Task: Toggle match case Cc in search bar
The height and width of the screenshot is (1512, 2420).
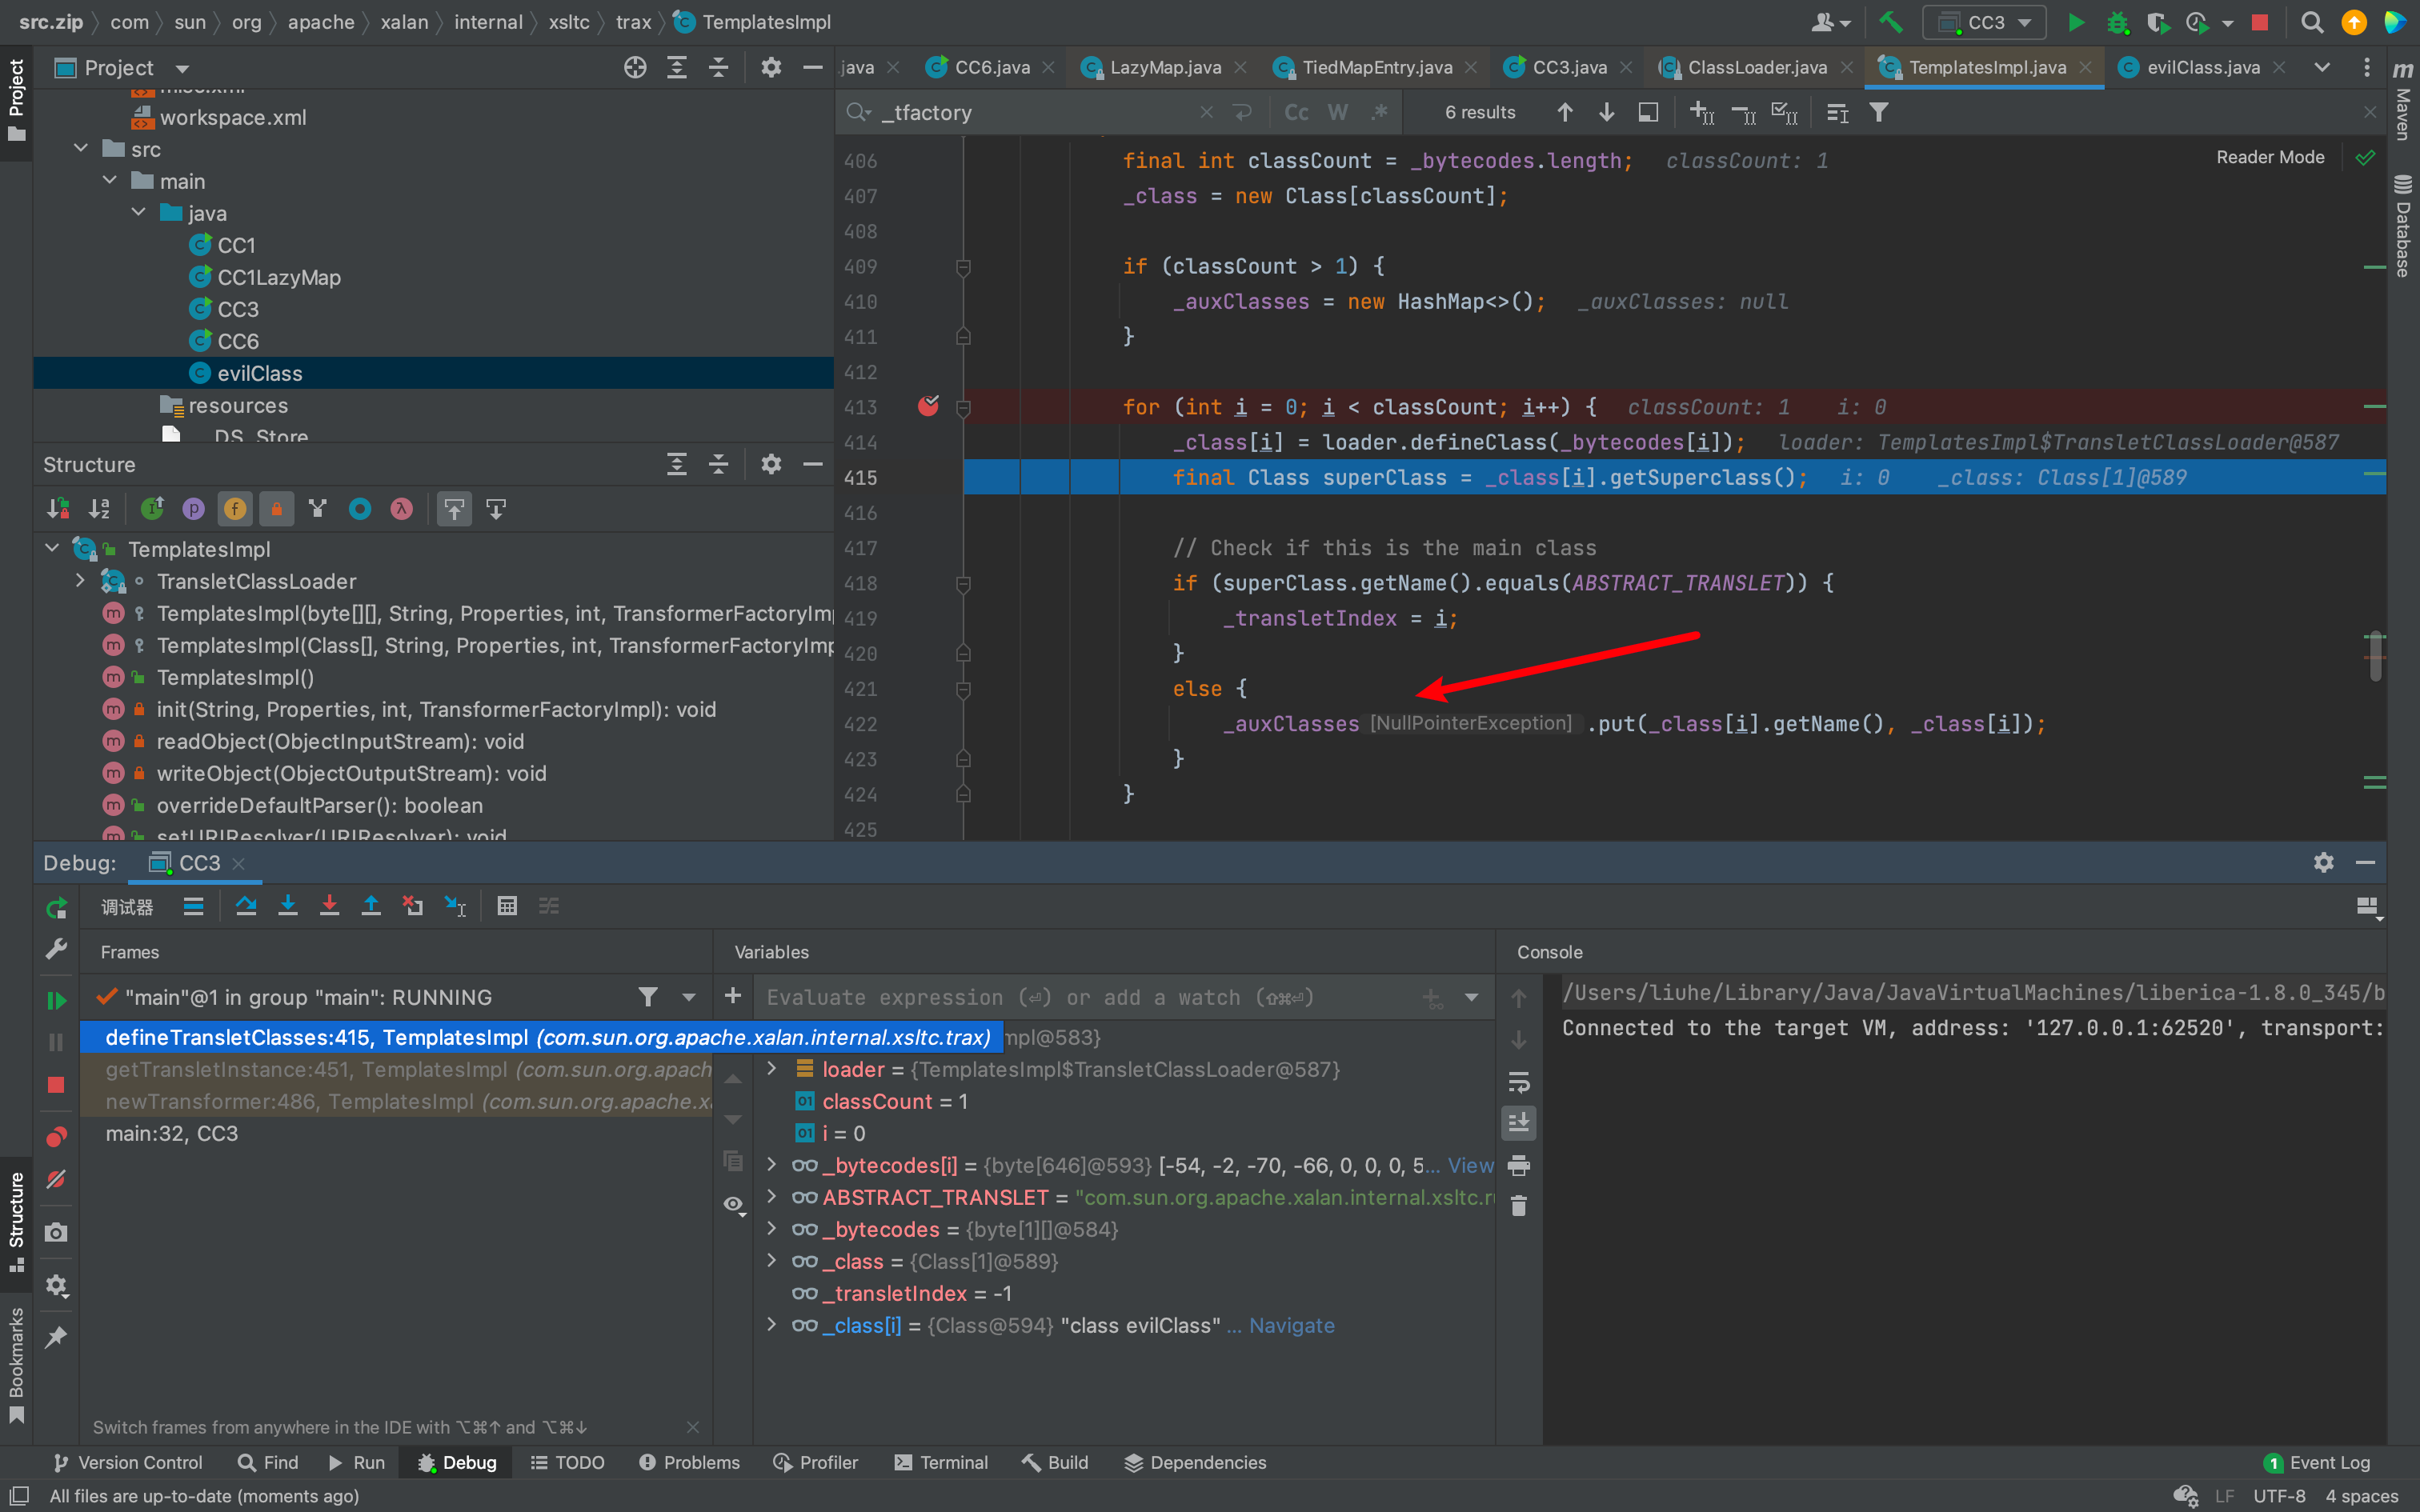Action: coord(1296,112)
